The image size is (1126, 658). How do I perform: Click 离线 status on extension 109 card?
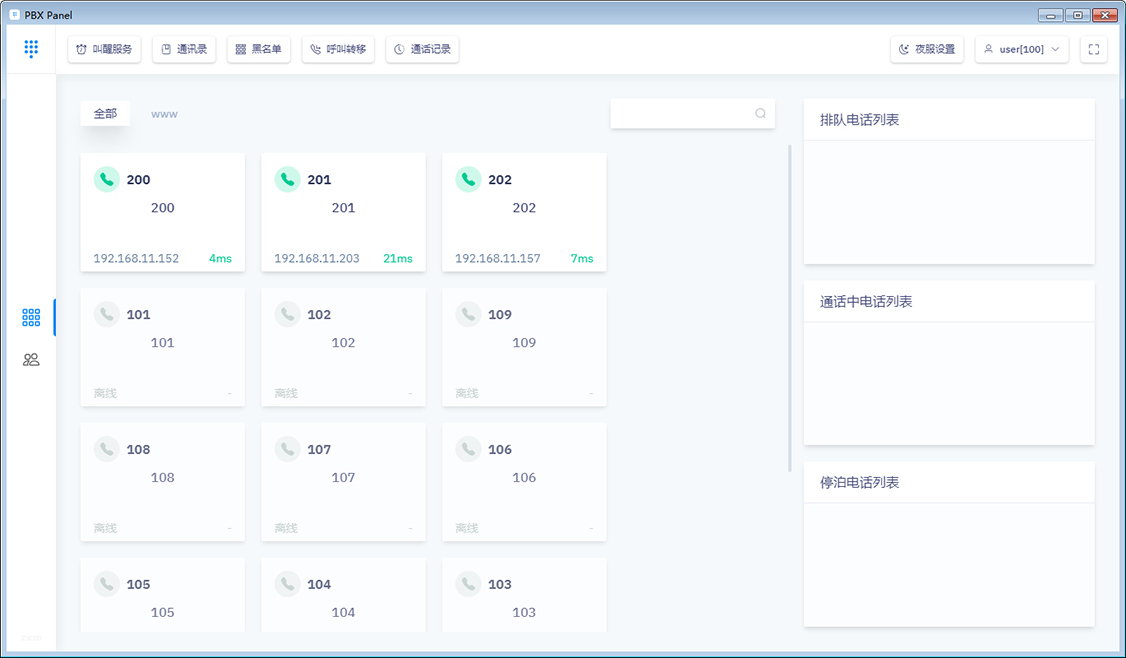tap(467, 394)
